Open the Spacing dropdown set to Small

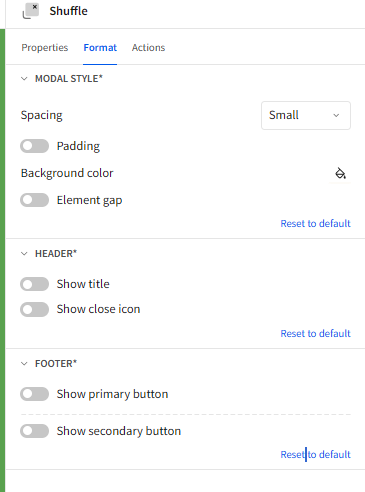(x=306, y=115)
